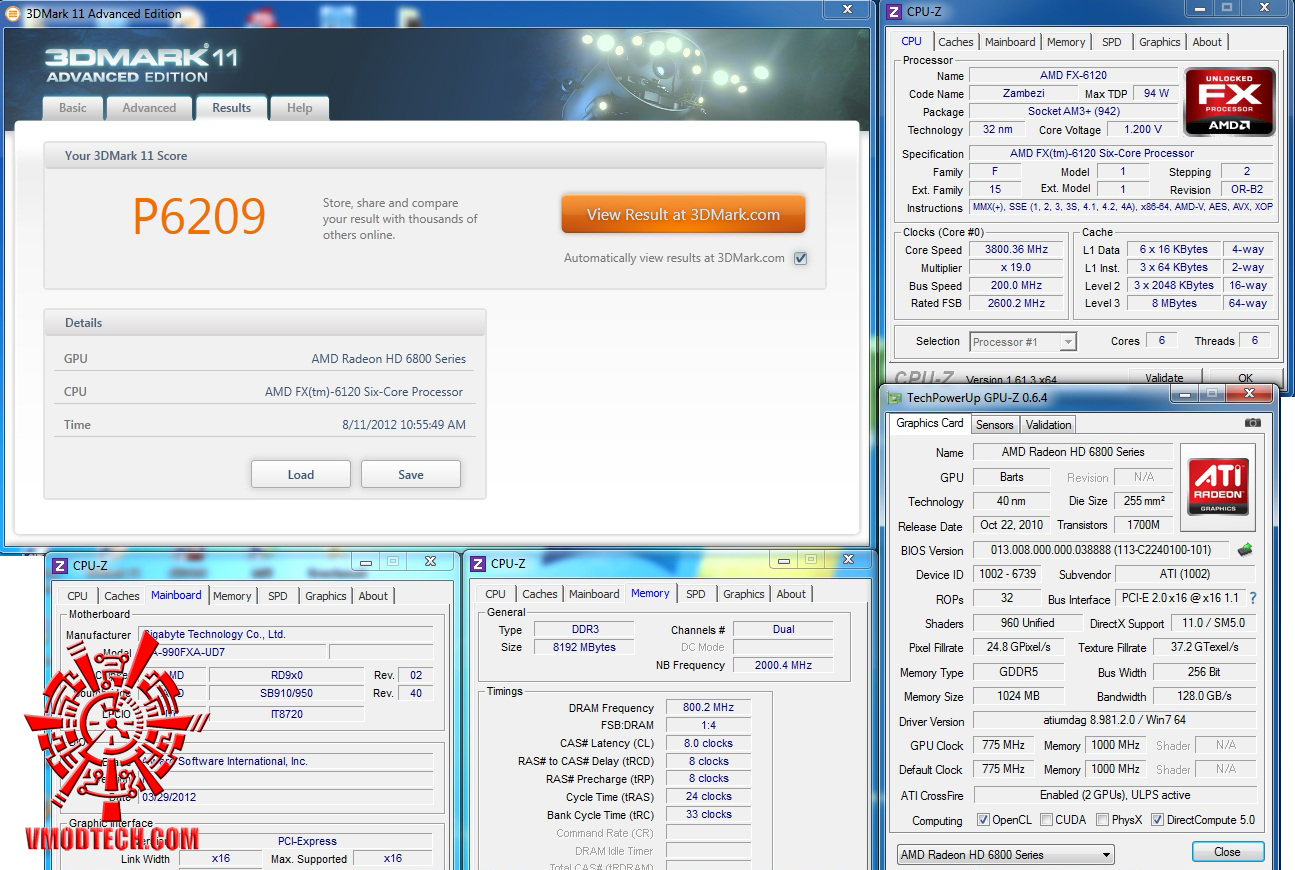Click the Load button in 3DMark Details
This screenshot has width=1295, height=870.
(300, 475)
